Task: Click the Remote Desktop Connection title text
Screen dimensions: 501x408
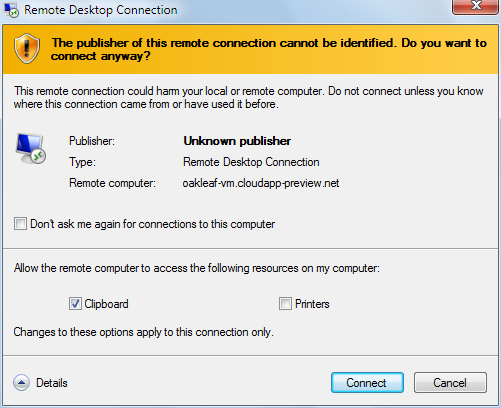Action: [101, 10]
